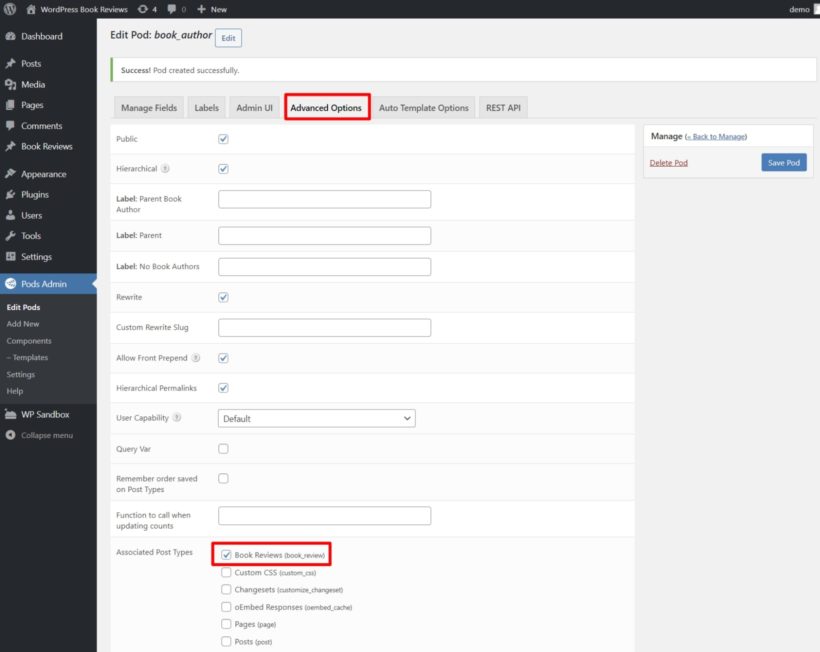Check Posts associated post type
The height and width of the screenshot is (652, 820).
[x=226, y=641]
